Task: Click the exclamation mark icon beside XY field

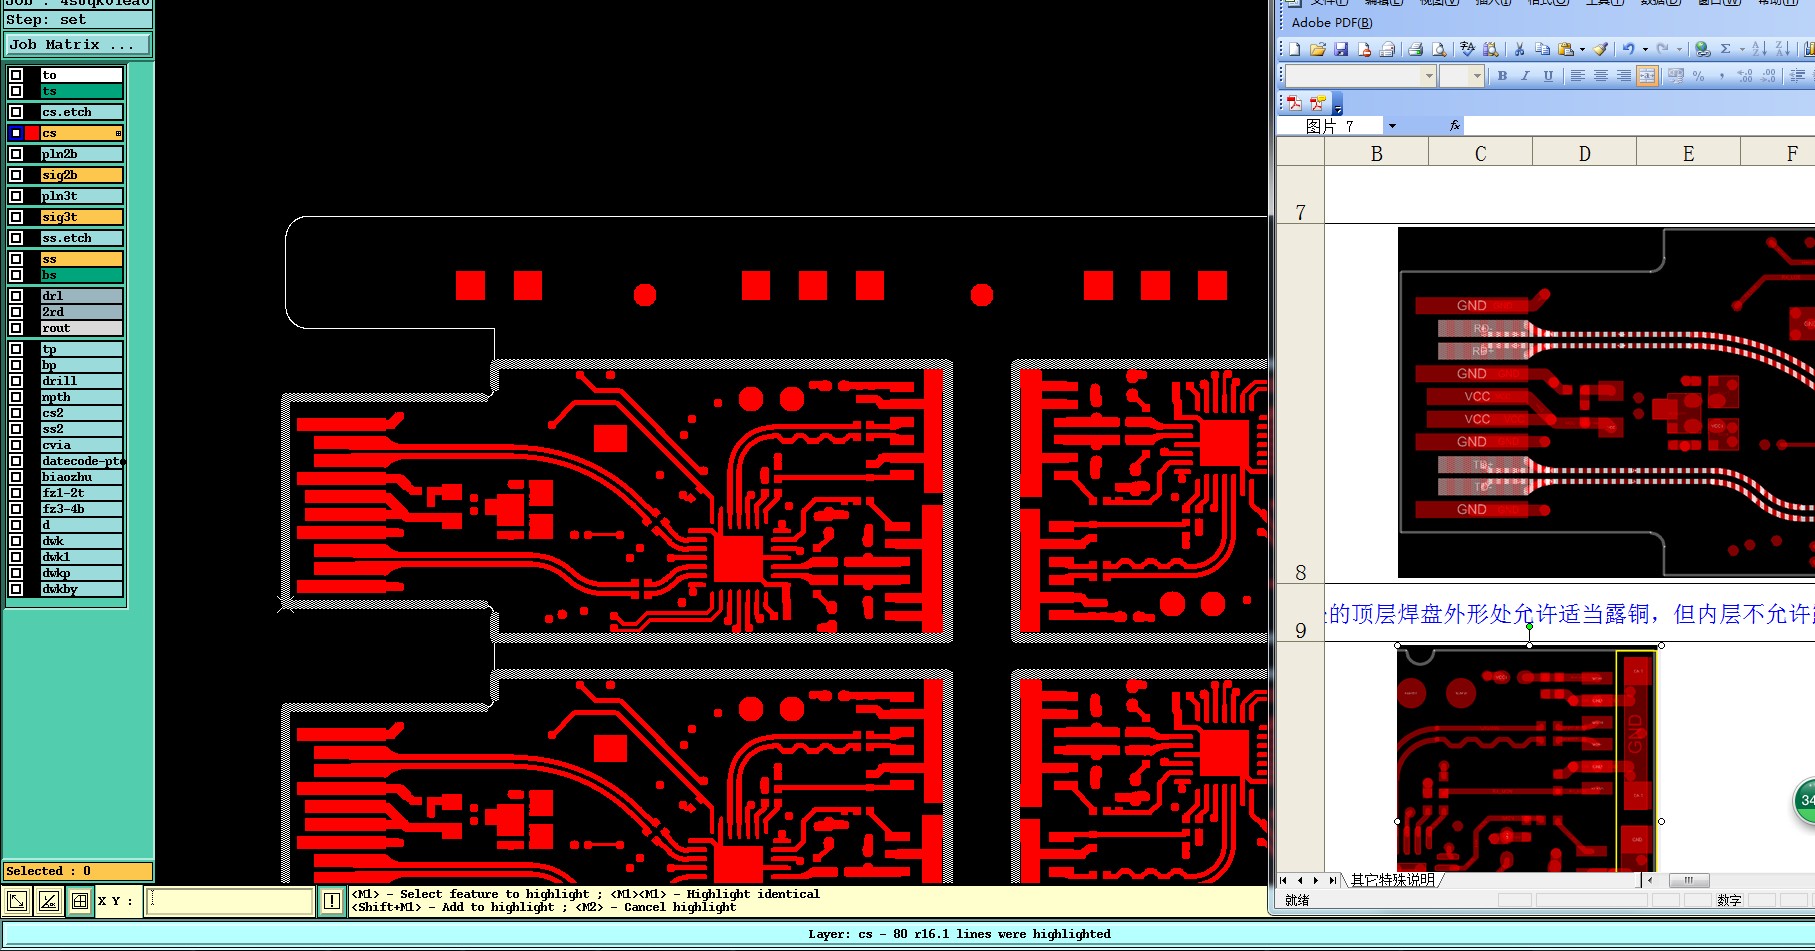Action: (x=332, y=901)
